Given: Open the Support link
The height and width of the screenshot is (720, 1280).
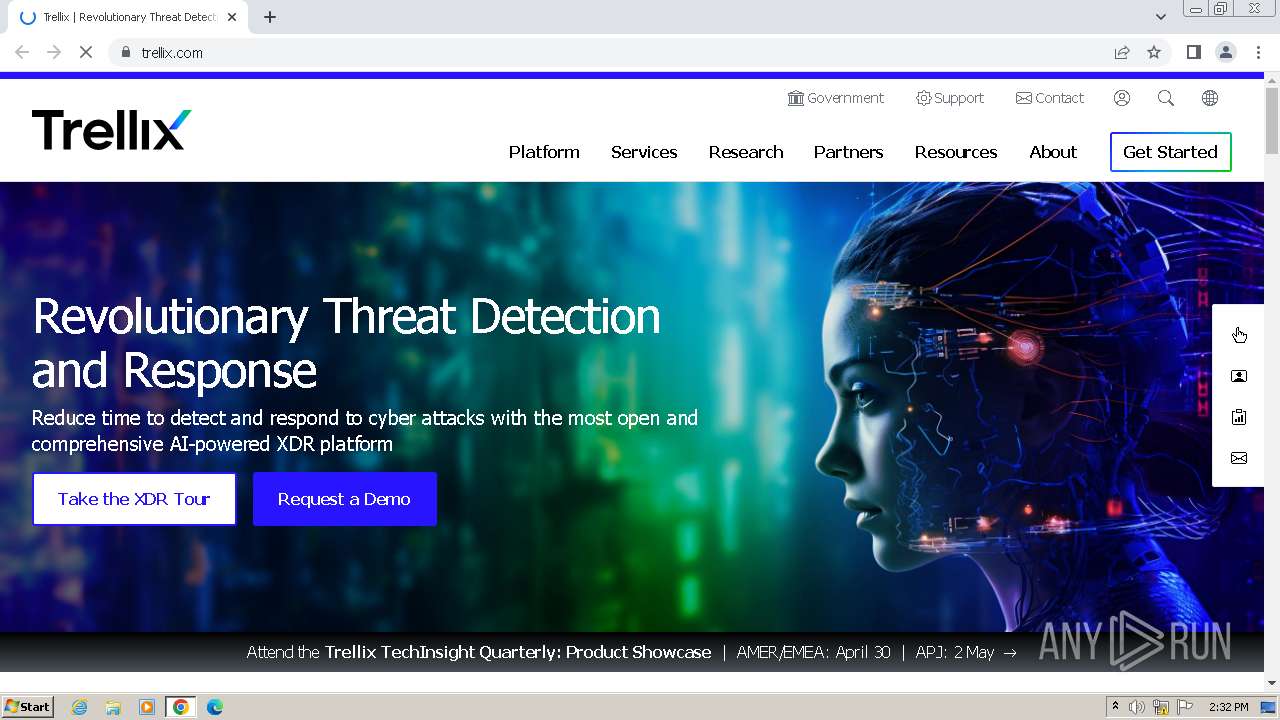Looking at the screenshot, I should click(x=950, y=98).
